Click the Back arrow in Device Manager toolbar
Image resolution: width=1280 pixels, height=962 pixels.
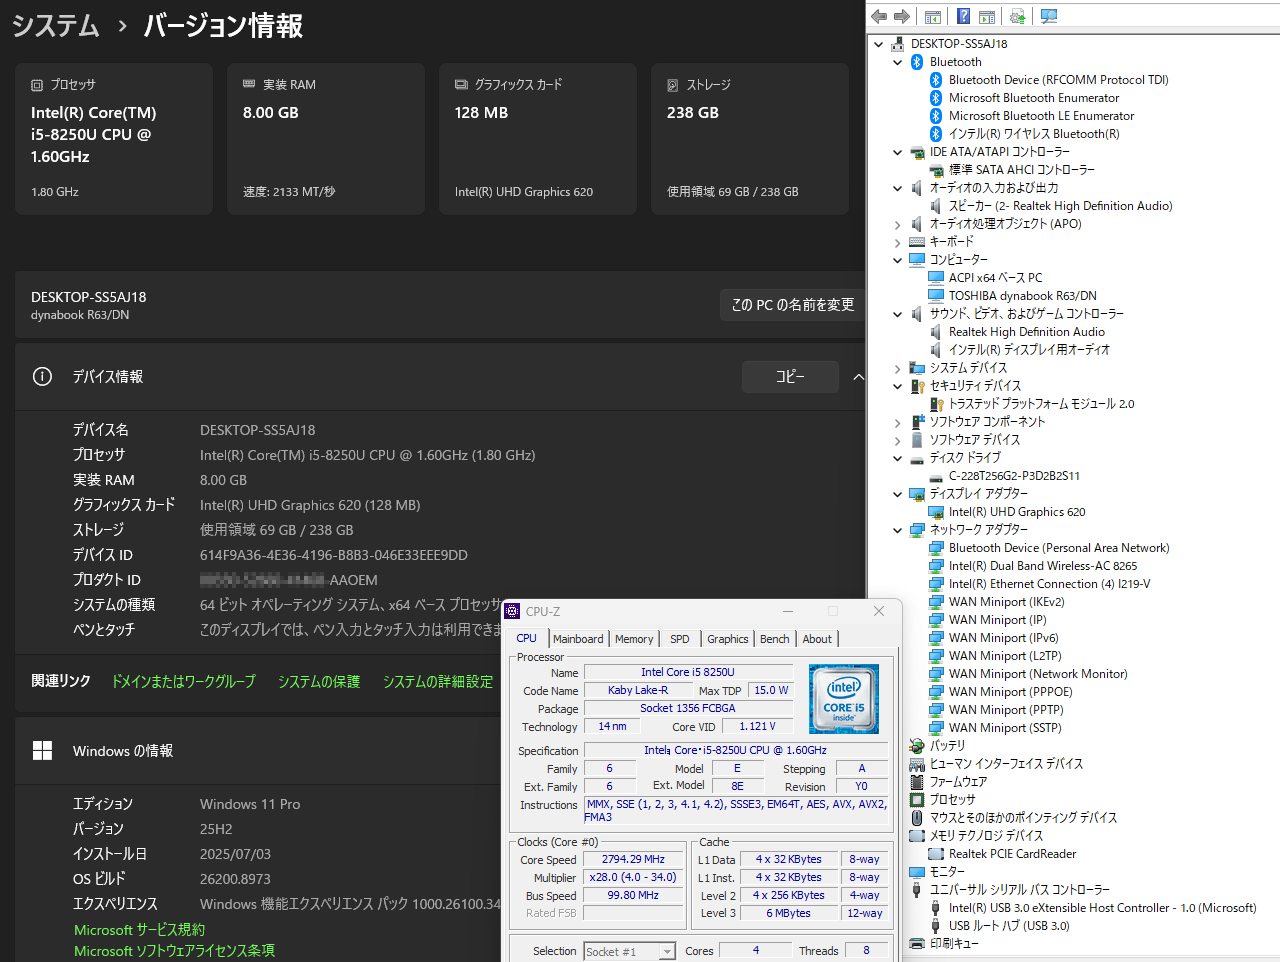pos(879,16)
